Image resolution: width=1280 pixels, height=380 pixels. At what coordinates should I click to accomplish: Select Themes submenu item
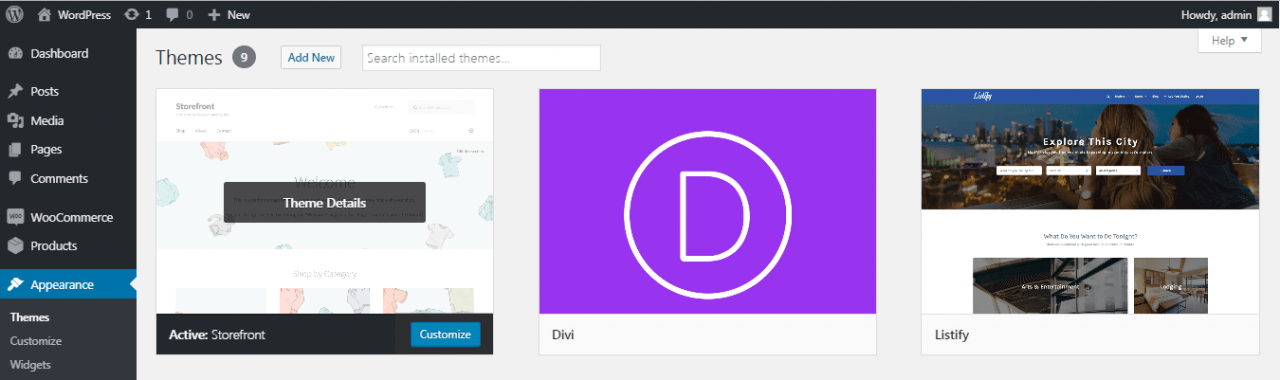coord(29,317)
